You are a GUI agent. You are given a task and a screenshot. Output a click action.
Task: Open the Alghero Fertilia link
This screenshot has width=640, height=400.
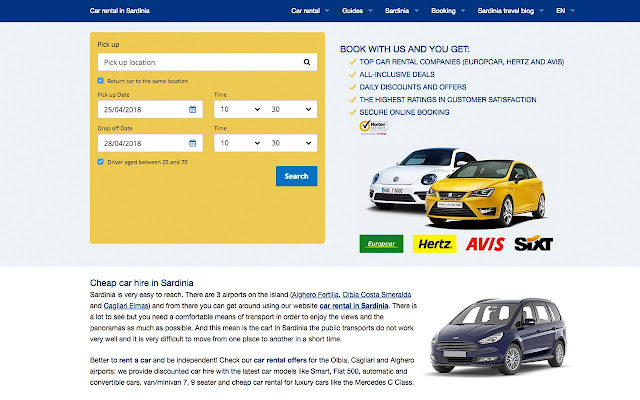(x=315, y=295)
